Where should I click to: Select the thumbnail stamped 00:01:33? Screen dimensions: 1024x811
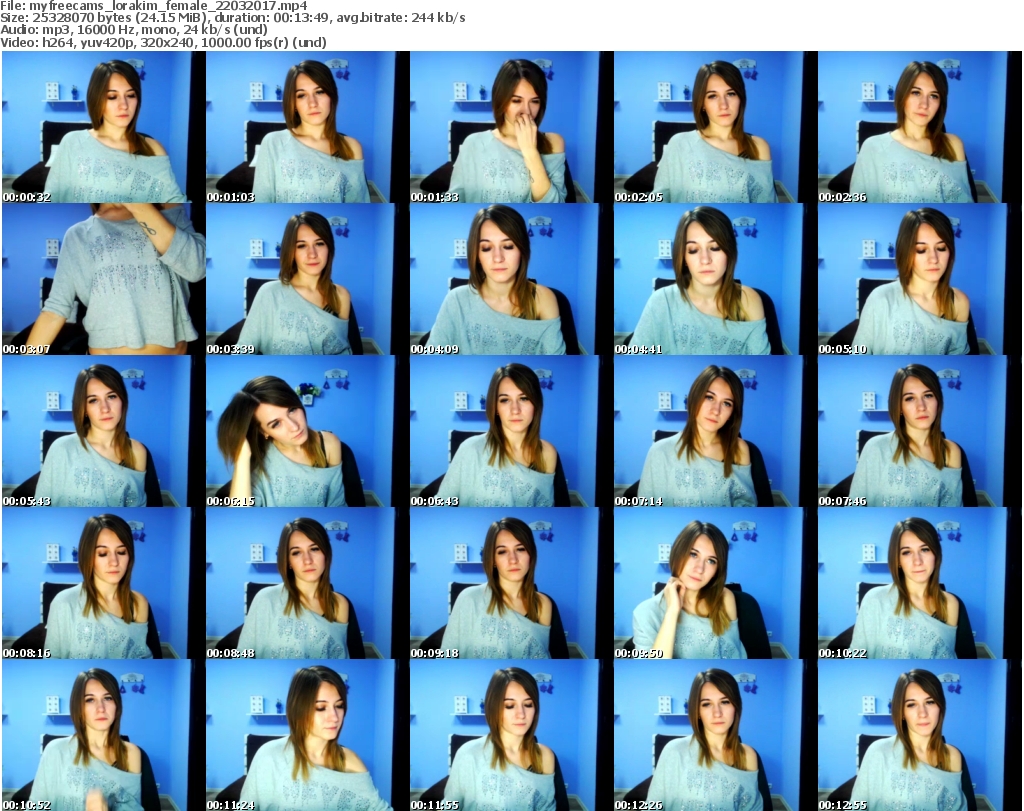coord(511,127)
